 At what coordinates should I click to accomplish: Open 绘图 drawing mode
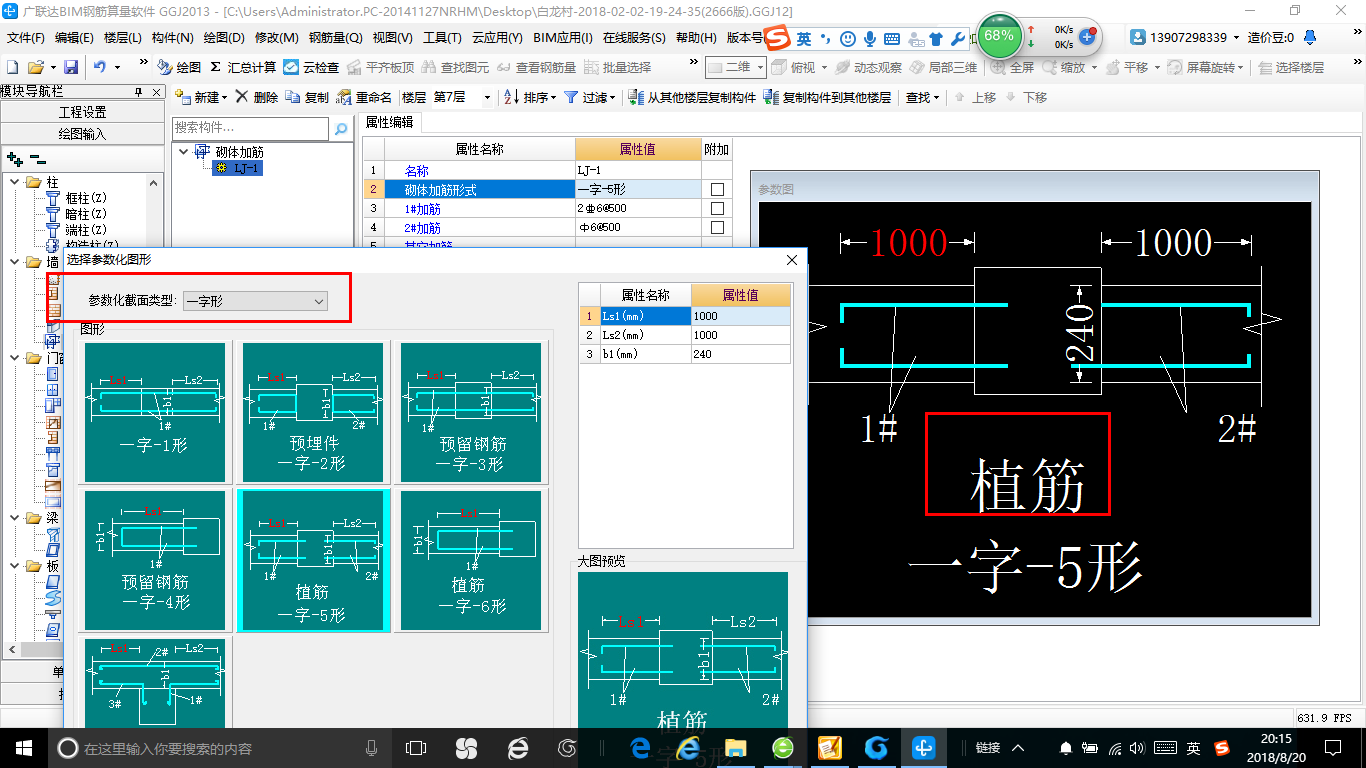pos(180,67)
